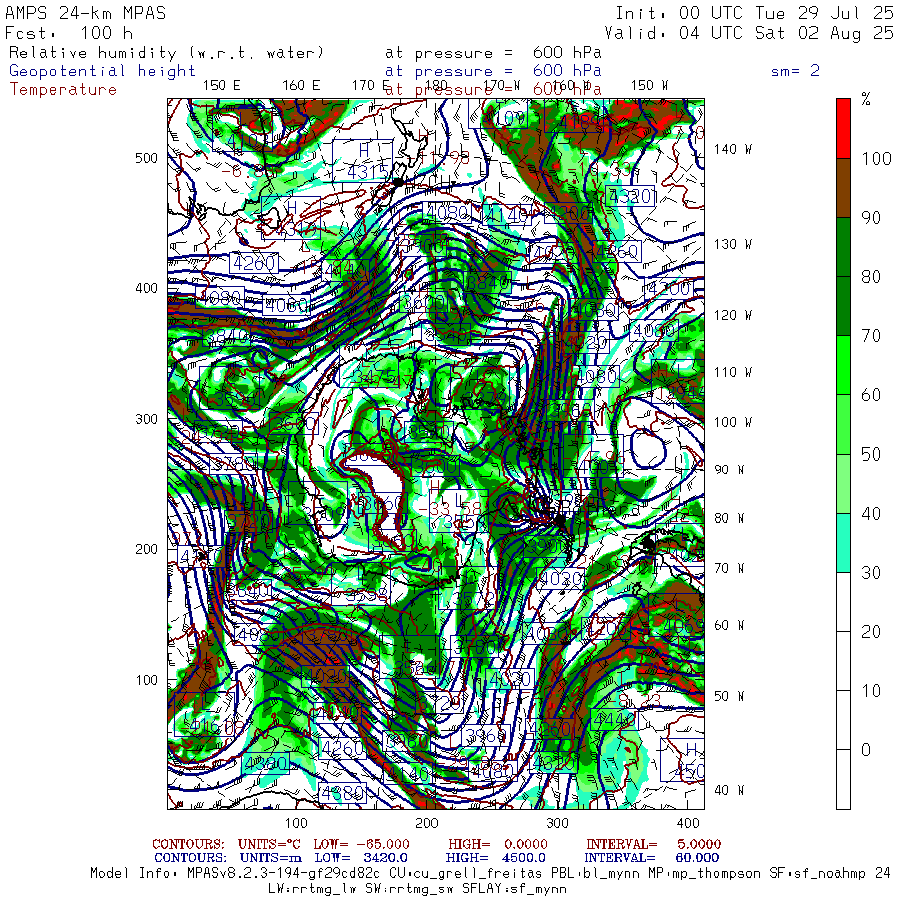Click the '100 W' longitude label
Screen dimensions: 900x900
click(732, 422)
